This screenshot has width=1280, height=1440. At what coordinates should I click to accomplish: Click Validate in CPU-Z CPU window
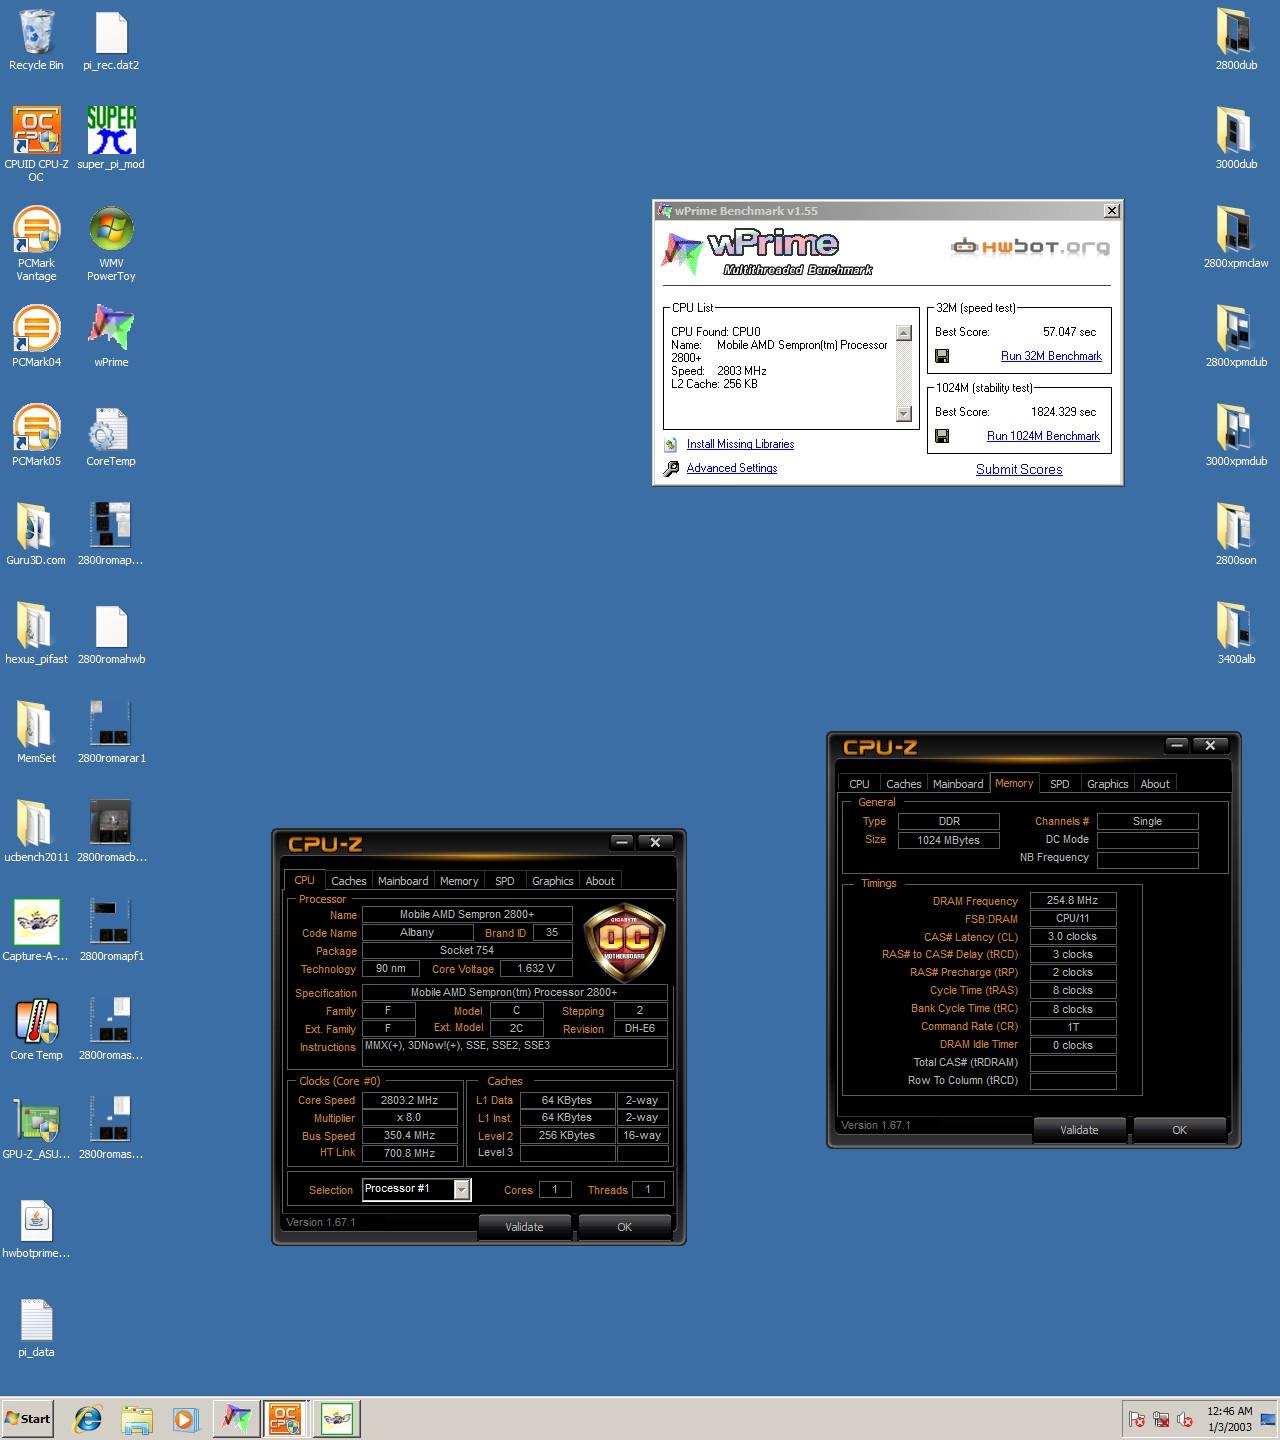click(x=524, y=1227)
